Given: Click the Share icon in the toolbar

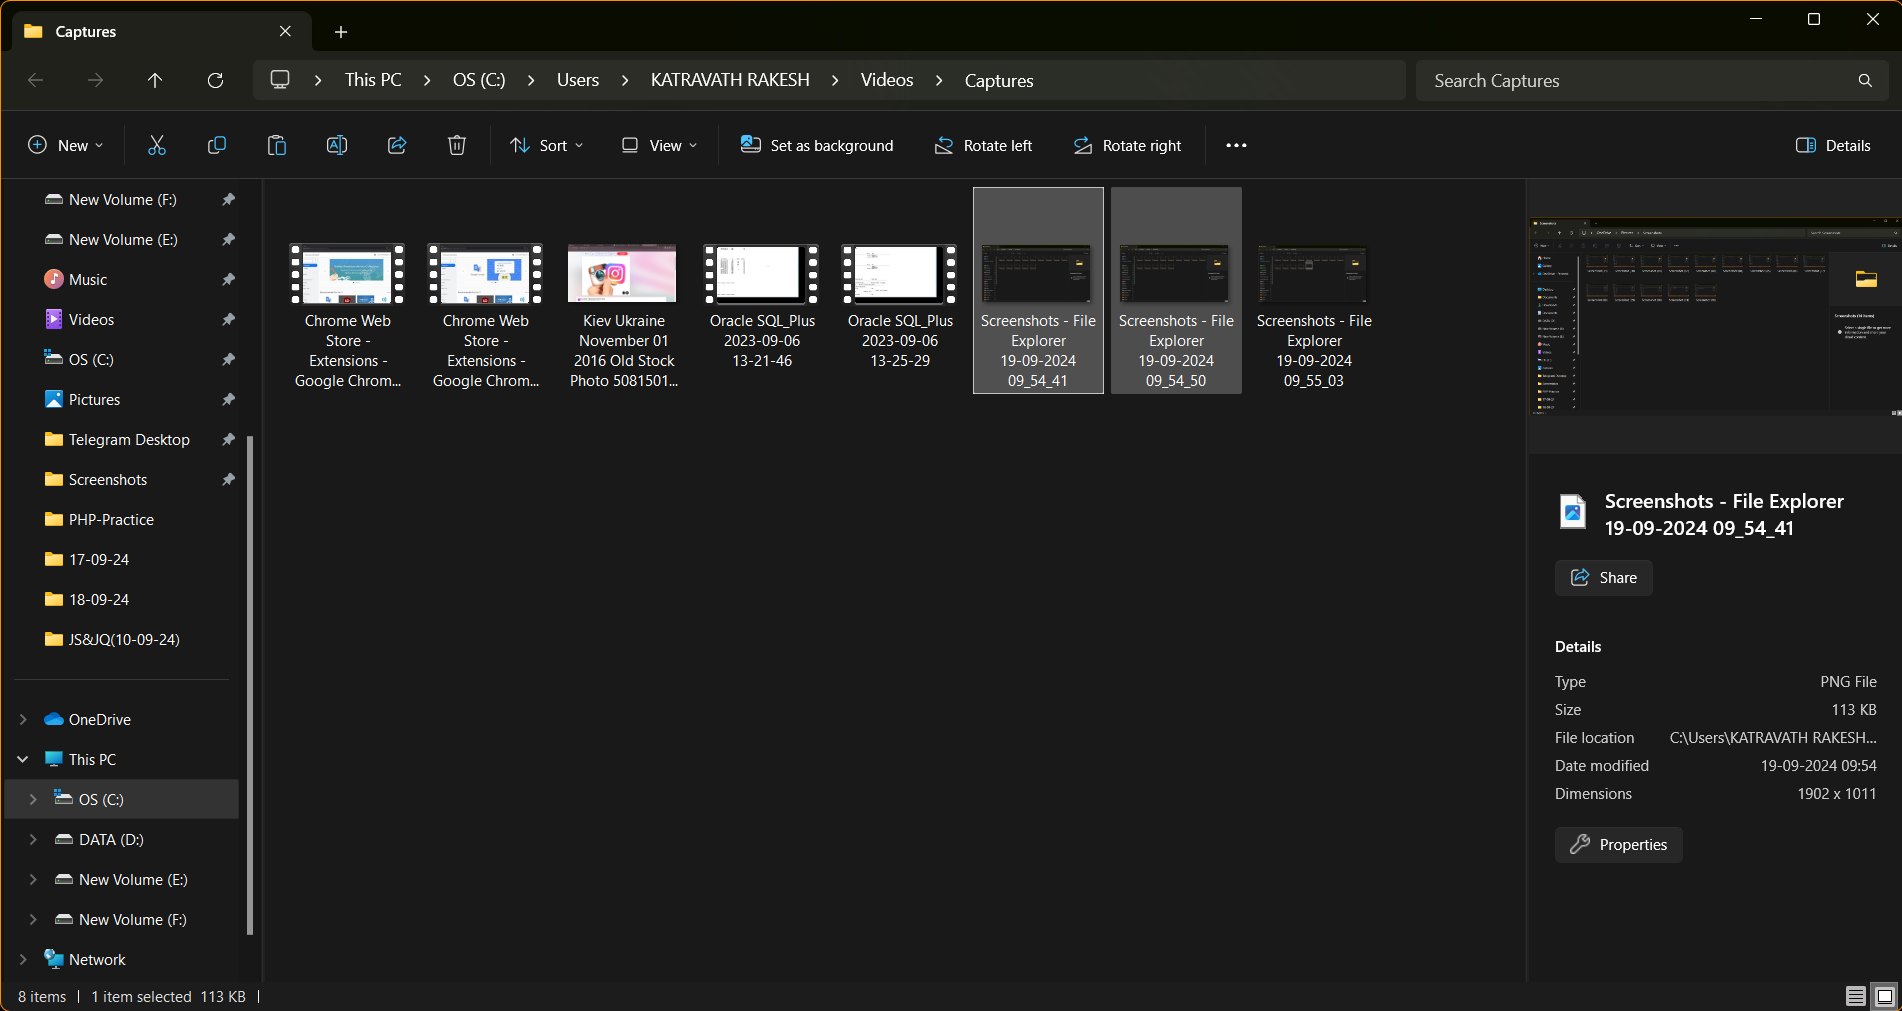Looking at the screenshot, I should pos(397,145).
